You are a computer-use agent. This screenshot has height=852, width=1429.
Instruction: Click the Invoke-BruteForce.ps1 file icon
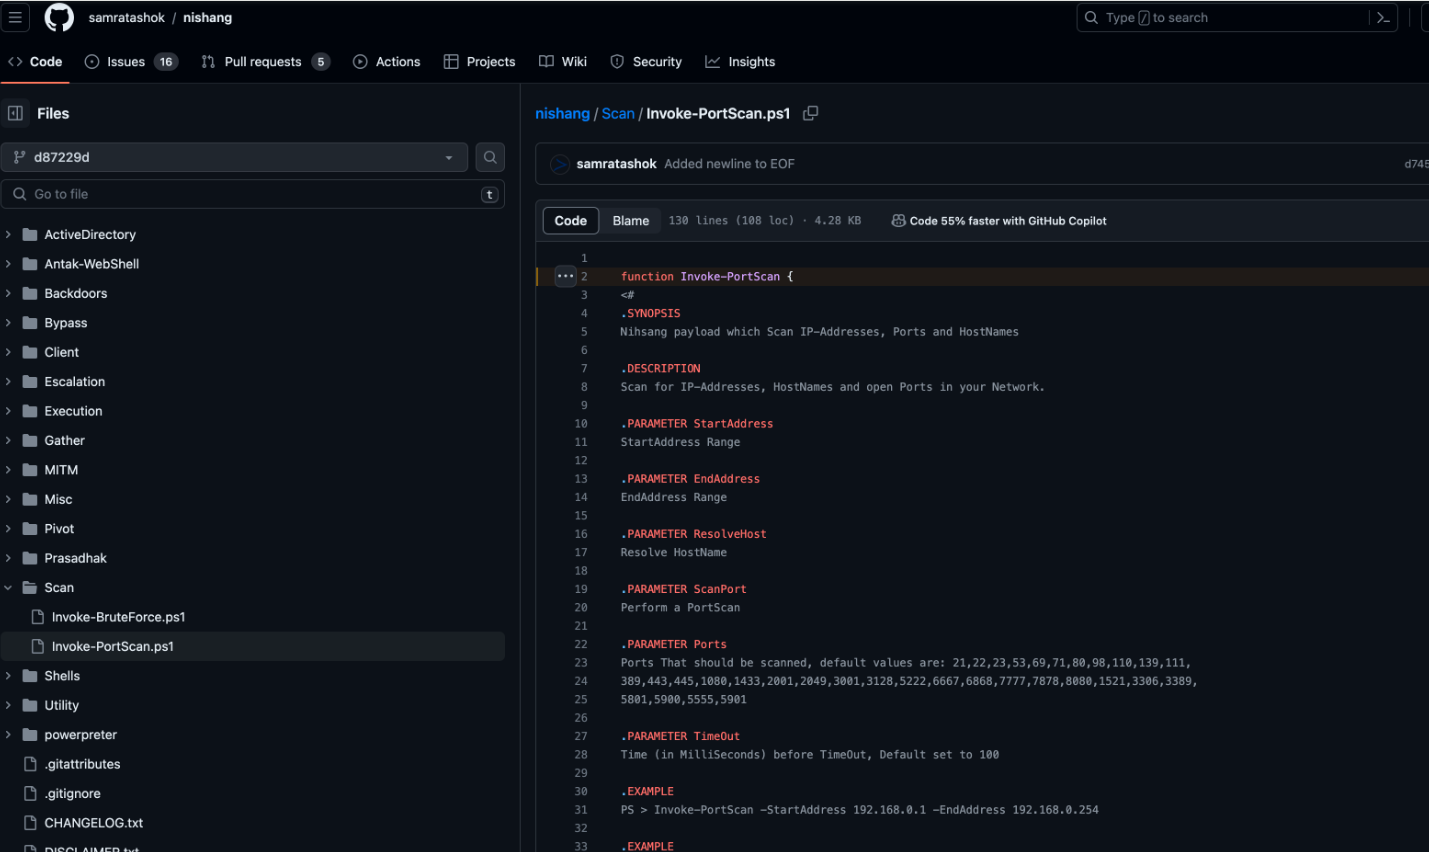click(38, 617)
